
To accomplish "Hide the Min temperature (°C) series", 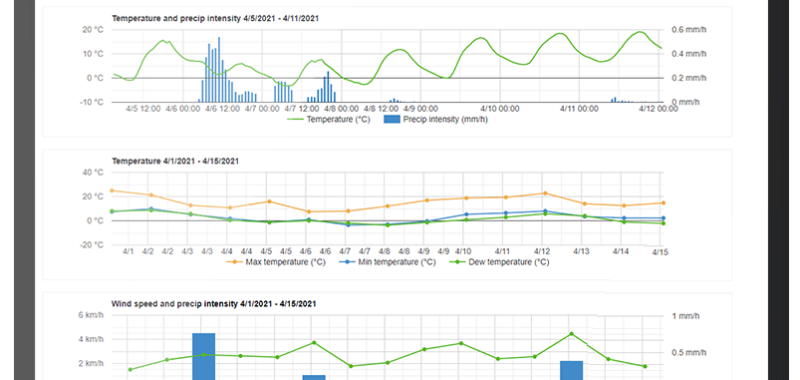I will click(x=386, y=262).
